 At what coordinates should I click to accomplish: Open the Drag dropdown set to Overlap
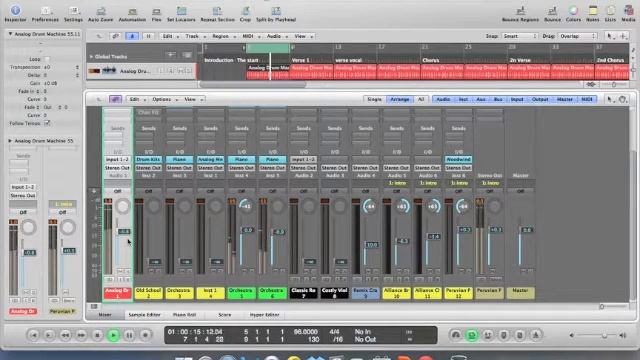[x=577, y=36]
